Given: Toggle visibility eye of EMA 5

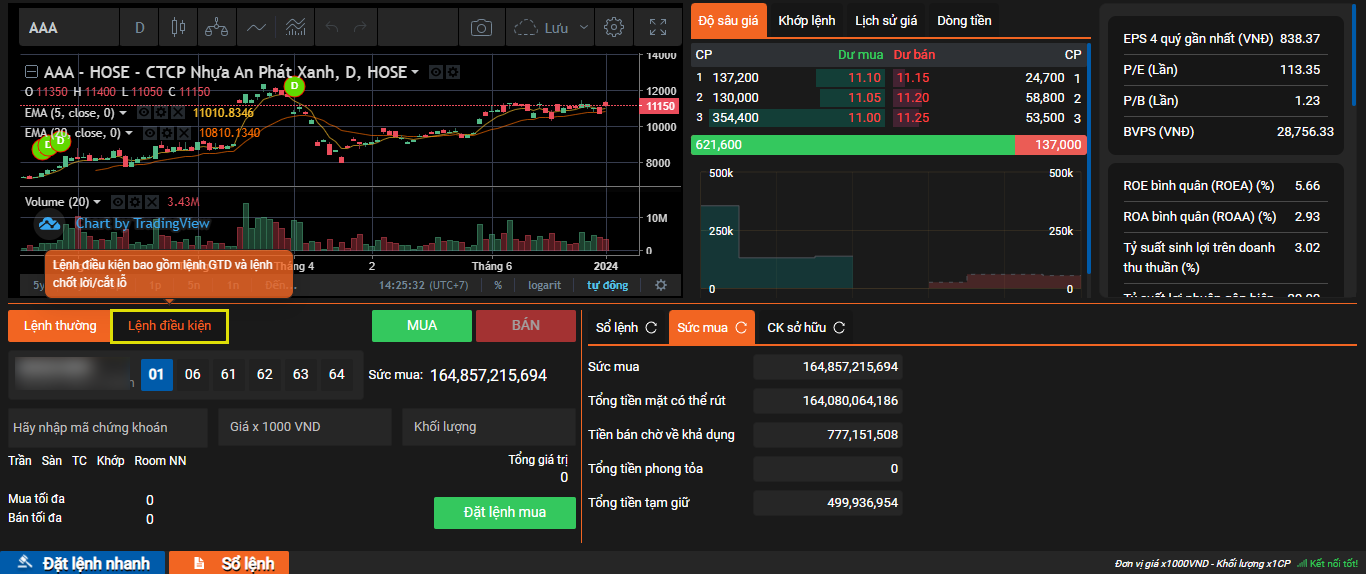Looking at the screenshot, I should [144, 113].
